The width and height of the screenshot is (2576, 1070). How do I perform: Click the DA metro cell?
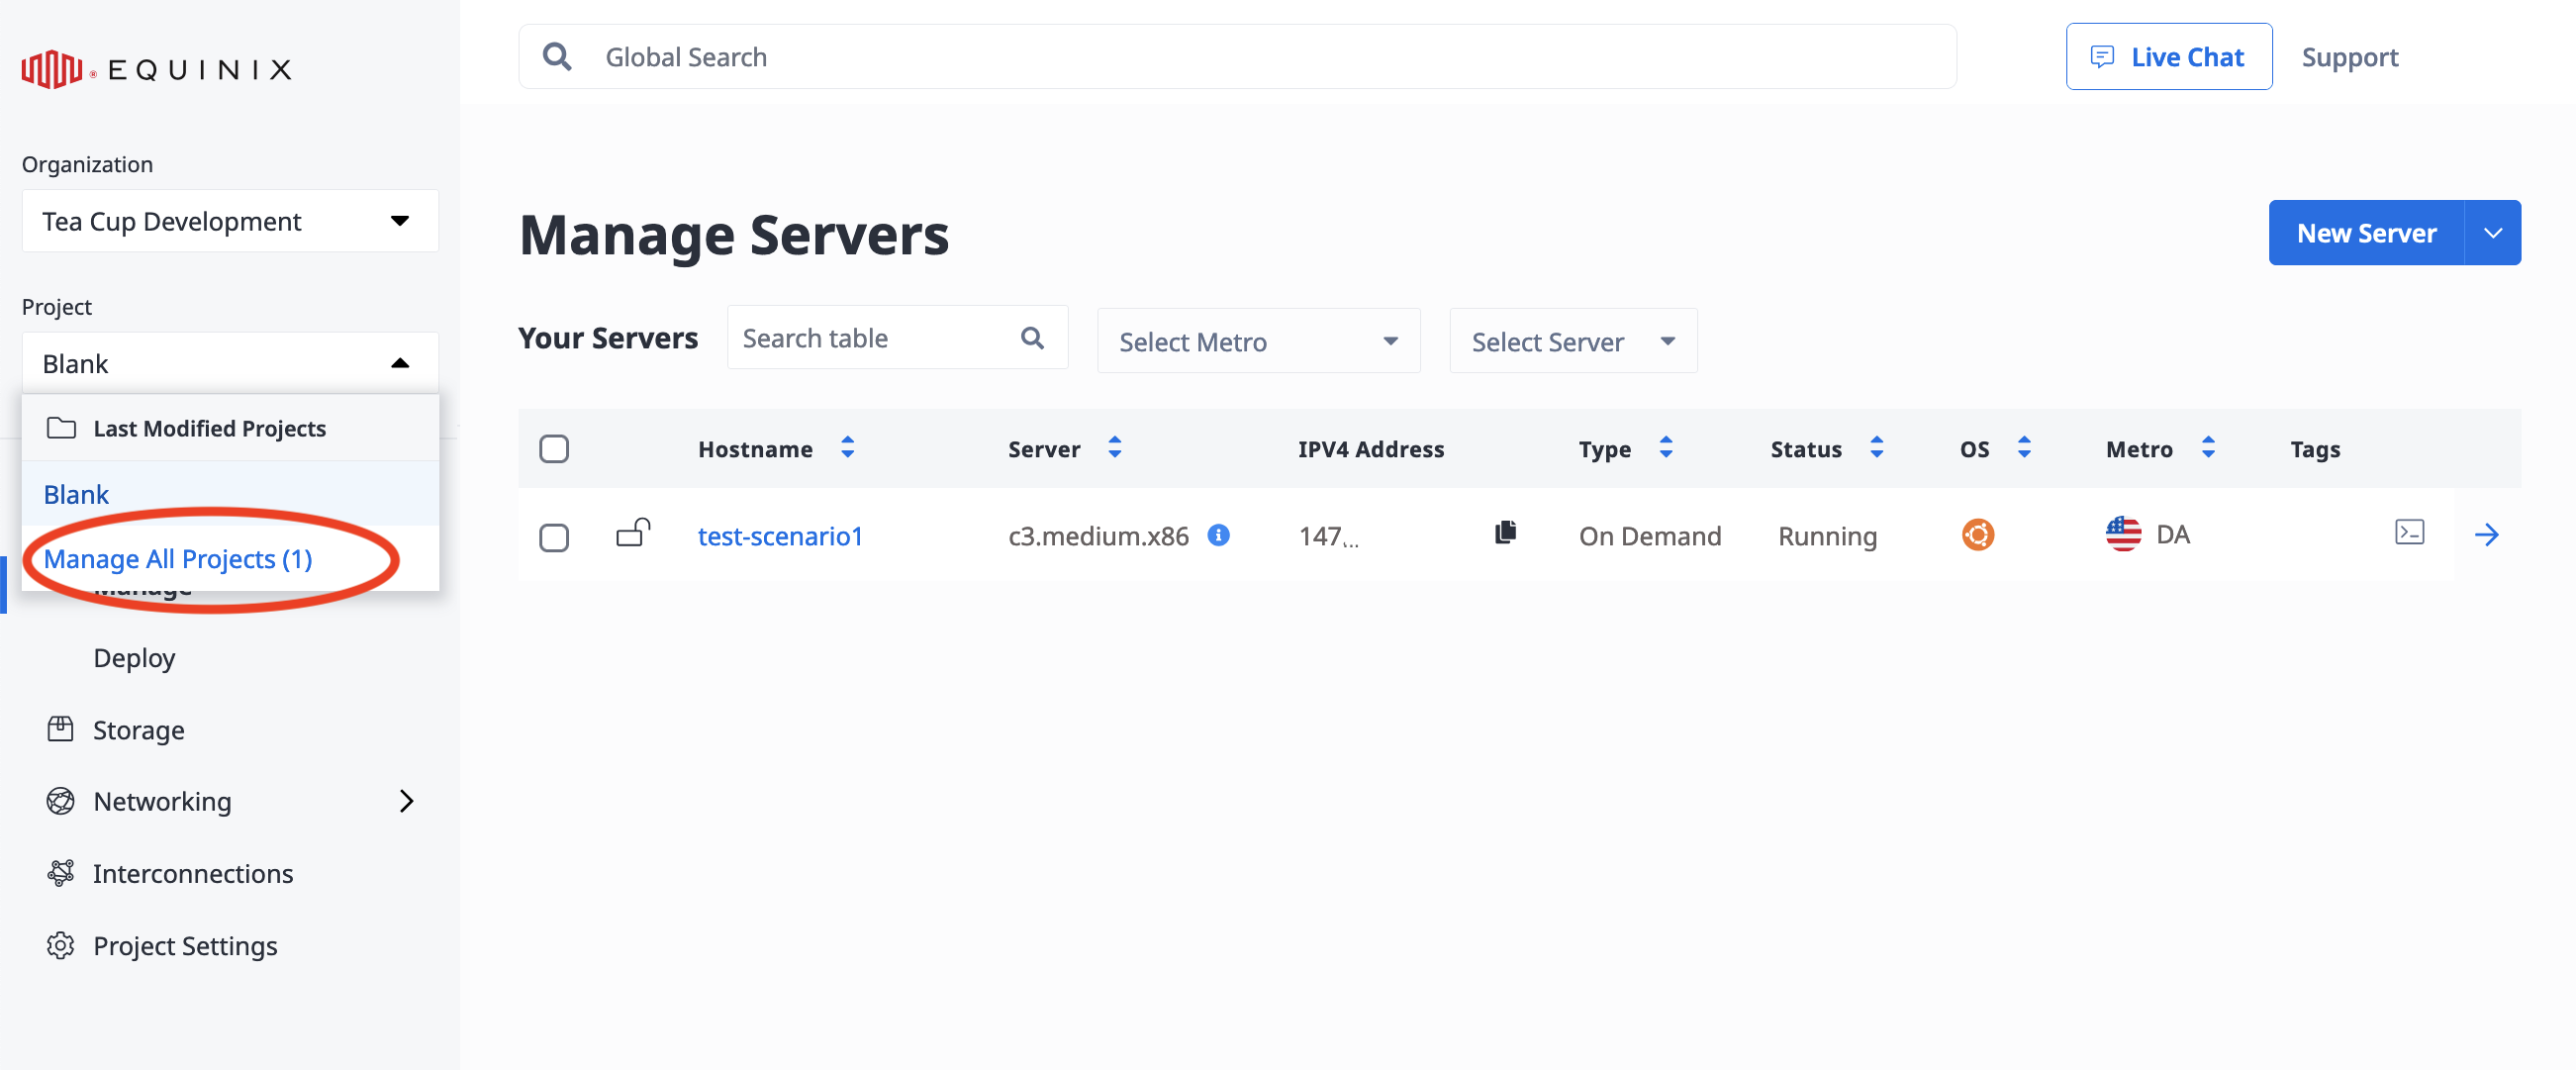tap(2172, 534)
